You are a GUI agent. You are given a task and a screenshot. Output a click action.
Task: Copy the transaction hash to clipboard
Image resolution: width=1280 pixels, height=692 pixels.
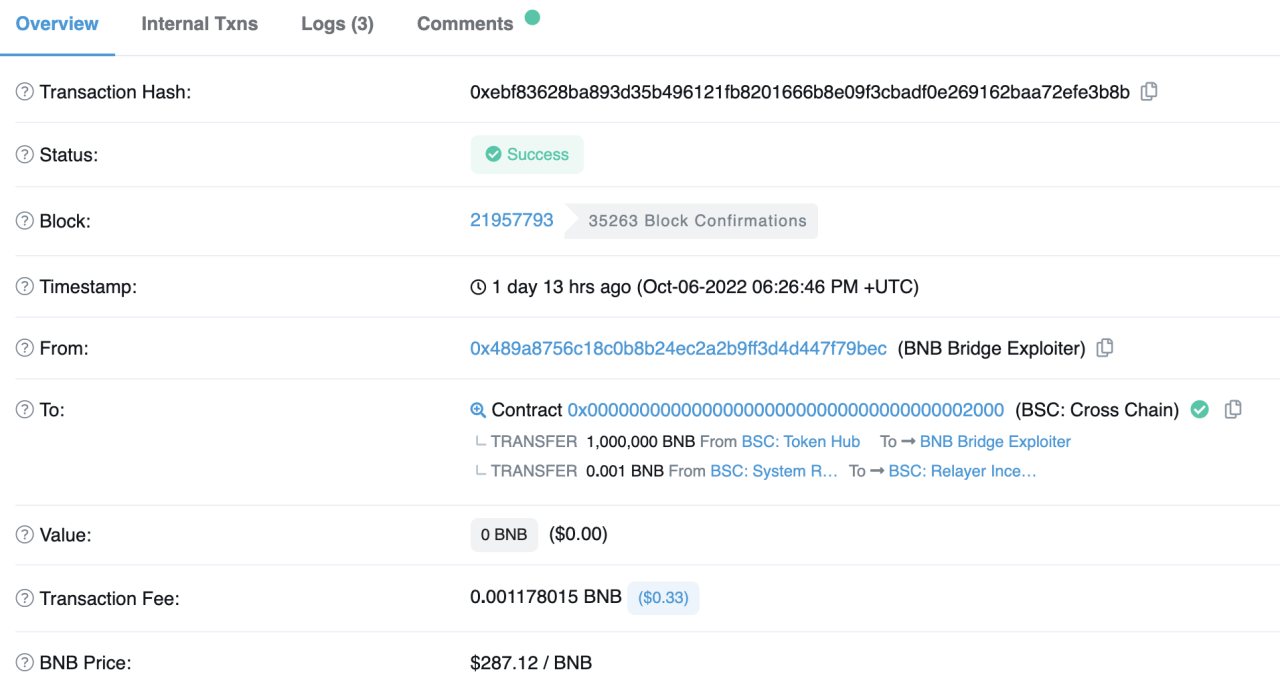point(1149,91)
